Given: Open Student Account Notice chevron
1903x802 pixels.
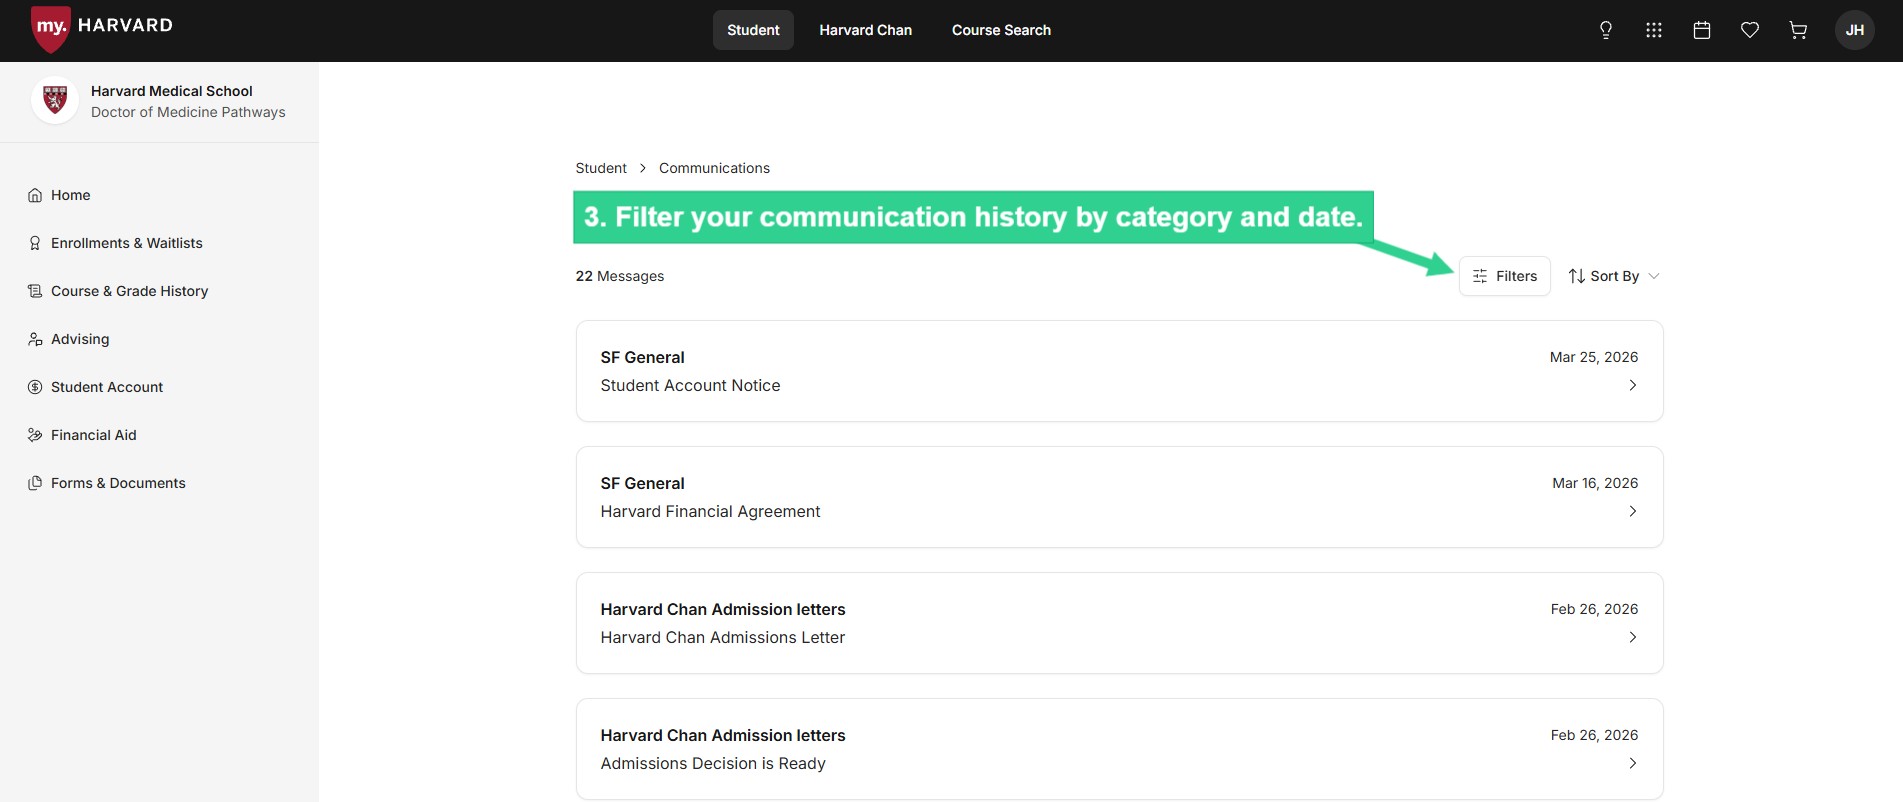Looking at the screenshot, I should coord(1632,385).
